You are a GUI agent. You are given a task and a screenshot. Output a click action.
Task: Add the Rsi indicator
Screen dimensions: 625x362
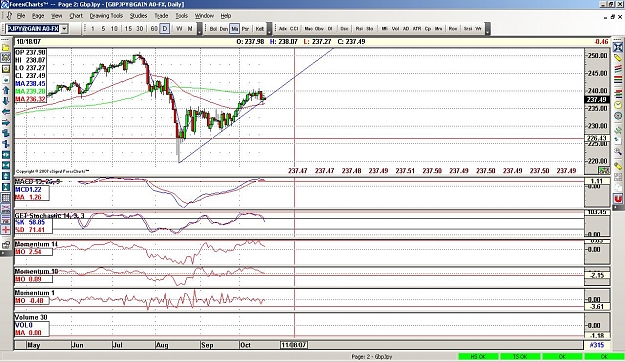click(x=359, y=29)
